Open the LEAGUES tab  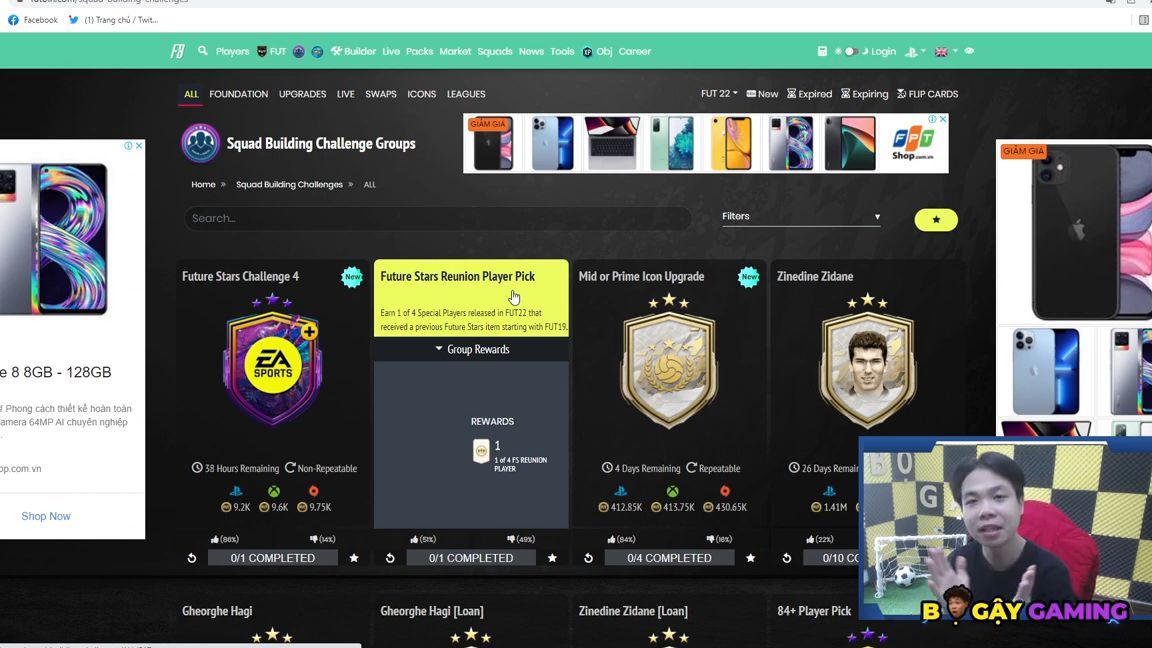pyautogui.click(x=466, y=94)
